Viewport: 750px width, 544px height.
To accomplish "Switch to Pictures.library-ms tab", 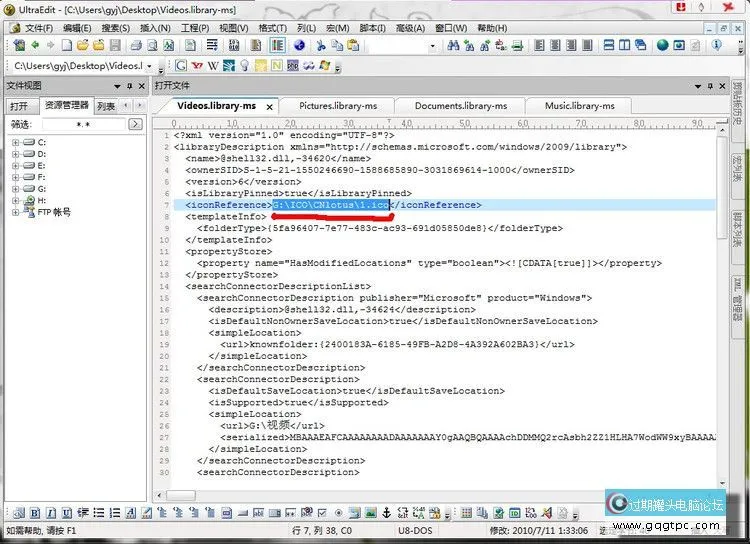I will 338,106.
